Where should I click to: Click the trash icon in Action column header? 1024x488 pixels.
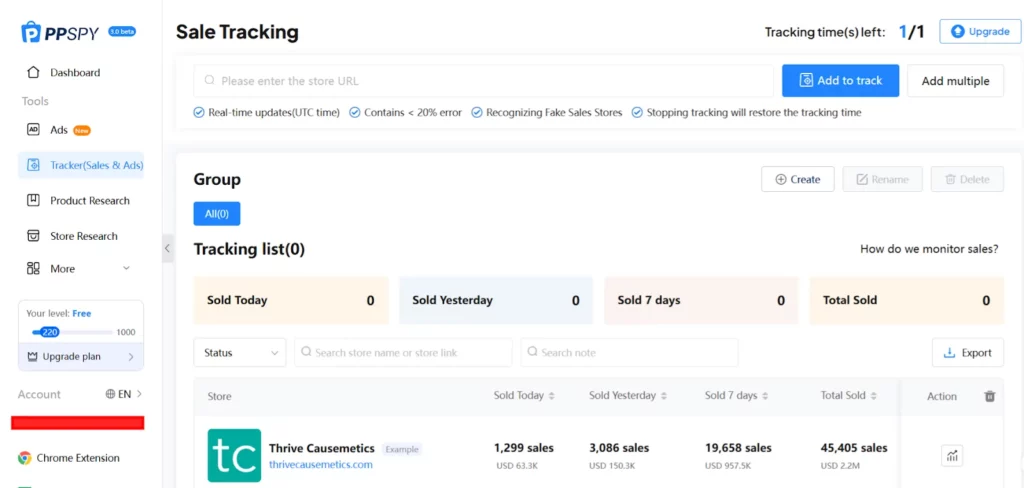990,396
